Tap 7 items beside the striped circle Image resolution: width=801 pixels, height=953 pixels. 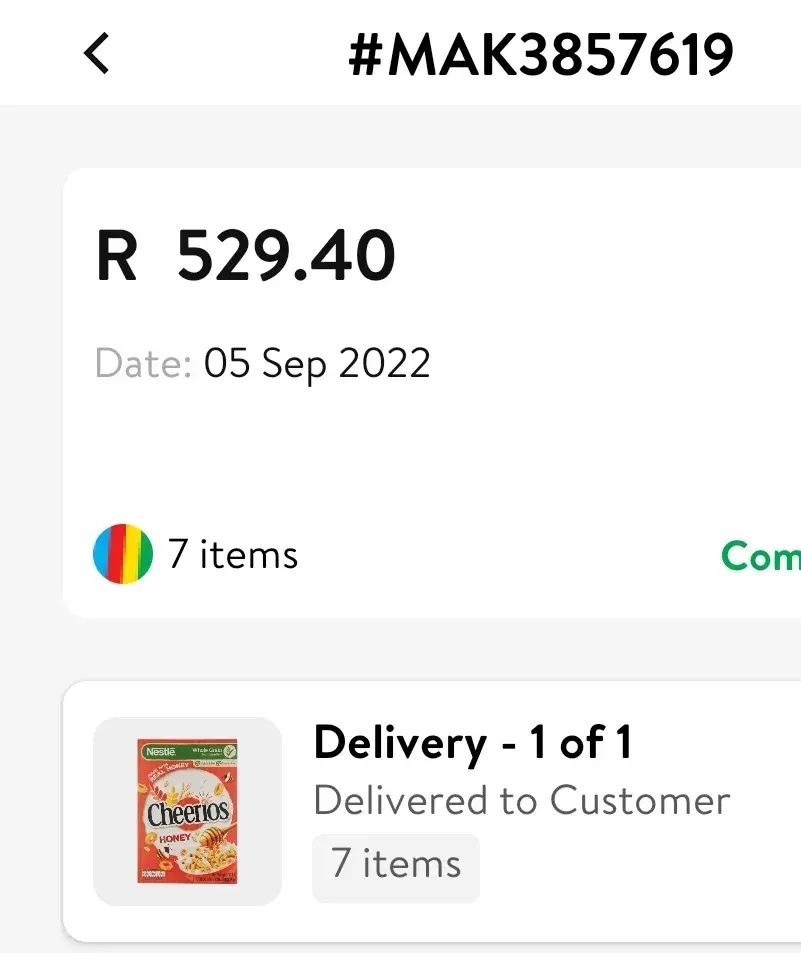tap(233, 554)
